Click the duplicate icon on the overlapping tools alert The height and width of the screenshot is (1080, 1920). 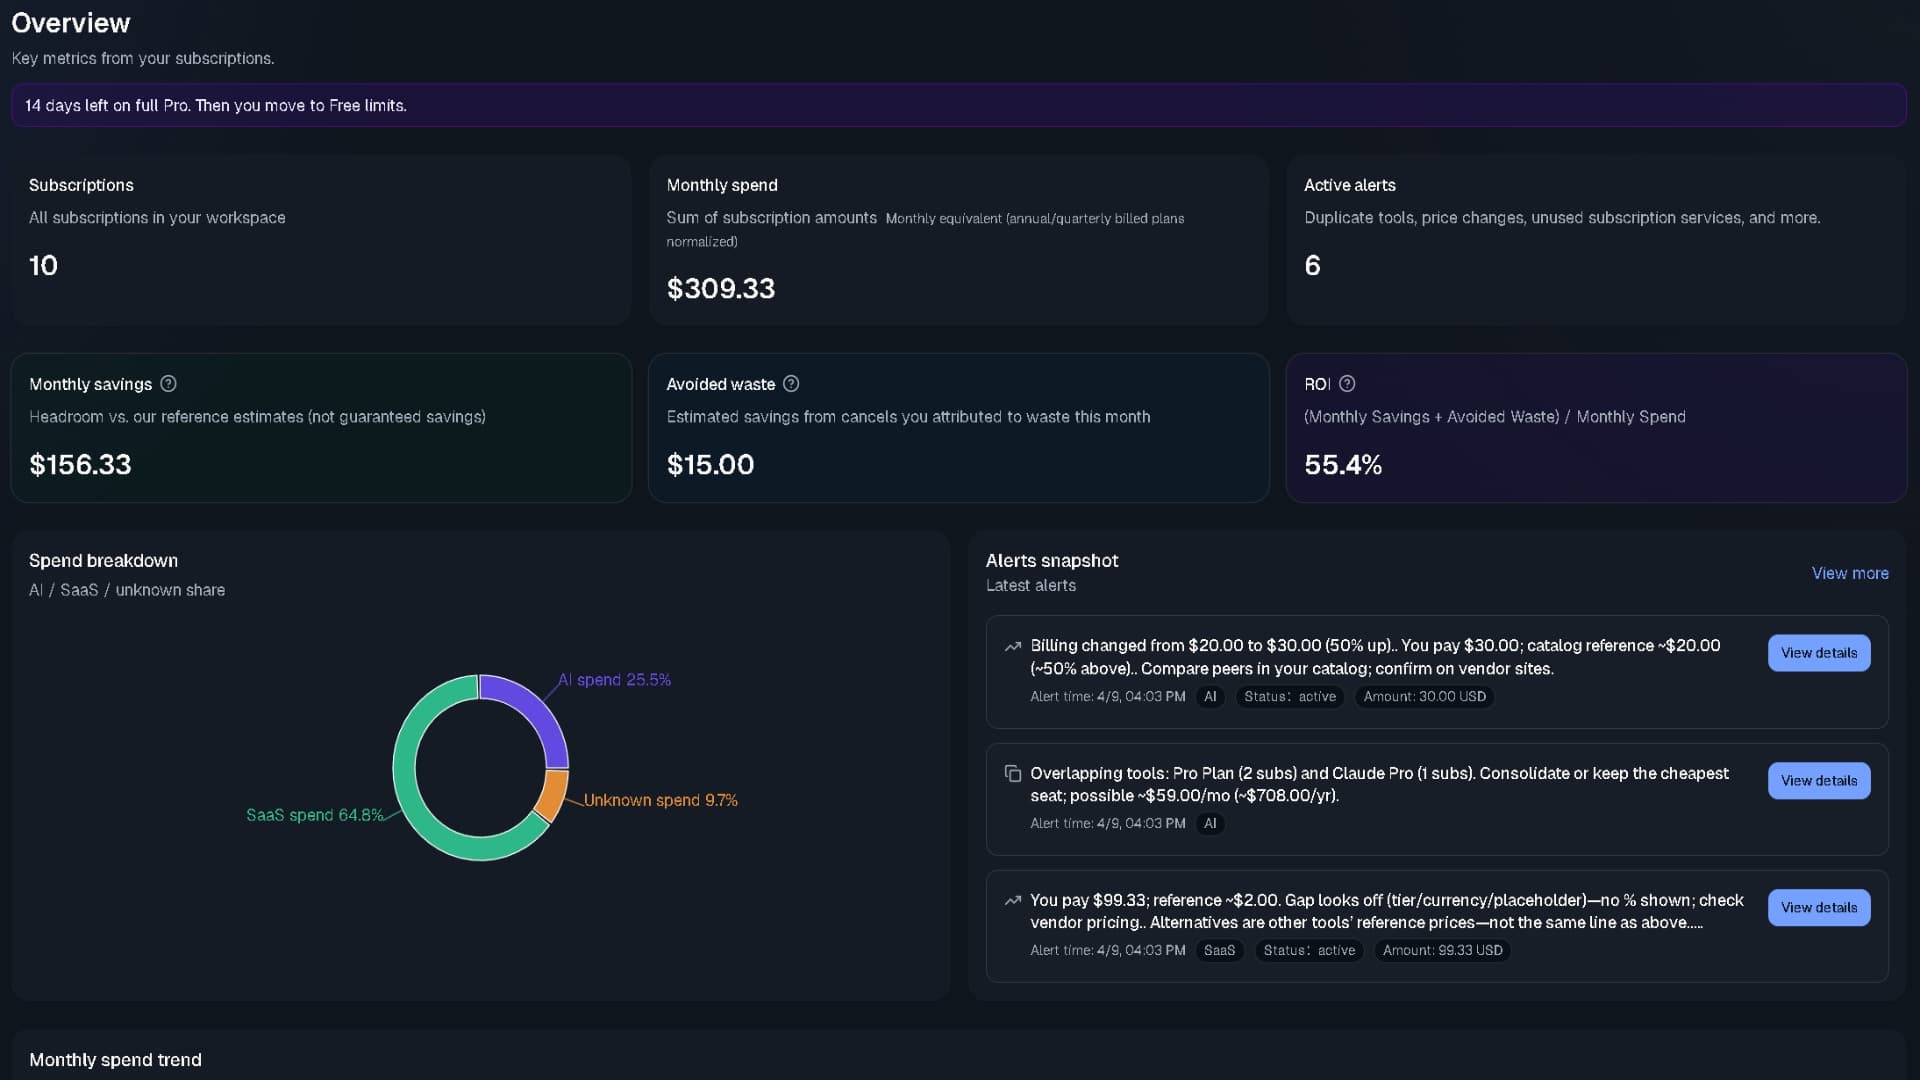coord(1012,774)
